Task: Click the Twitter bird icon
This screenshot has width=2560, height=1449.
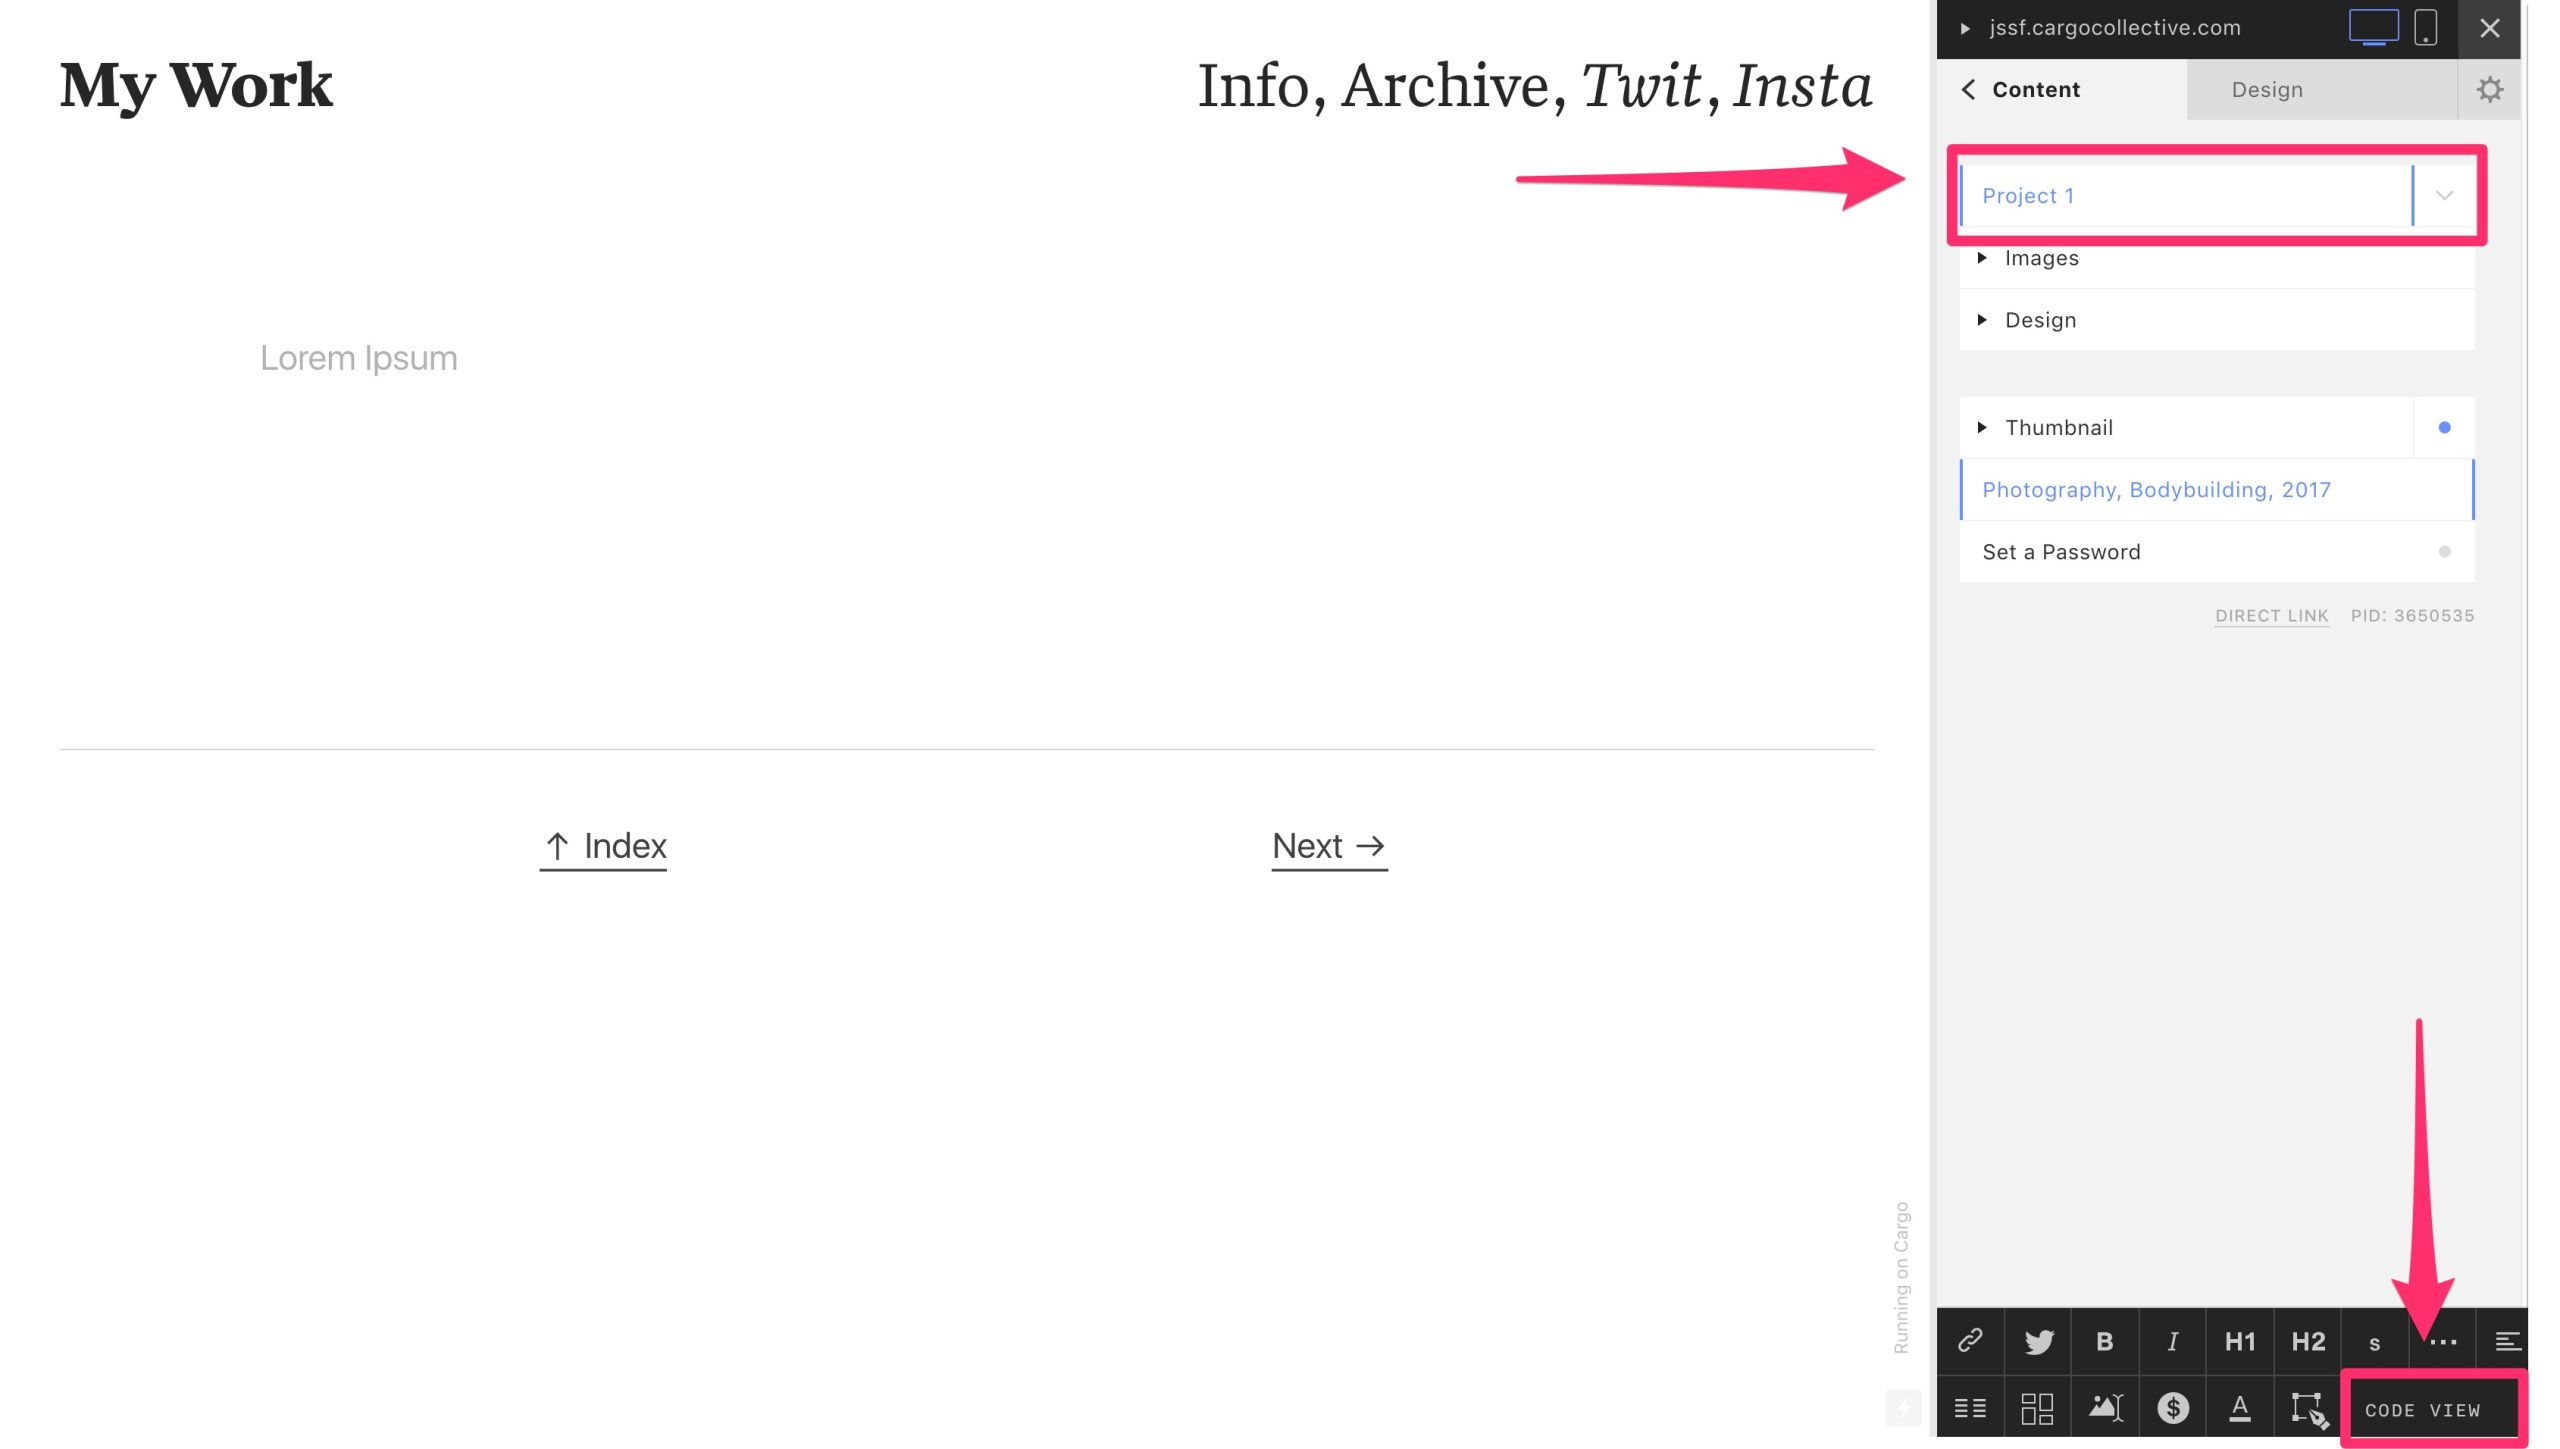Action: [x=2038, y=1341]
